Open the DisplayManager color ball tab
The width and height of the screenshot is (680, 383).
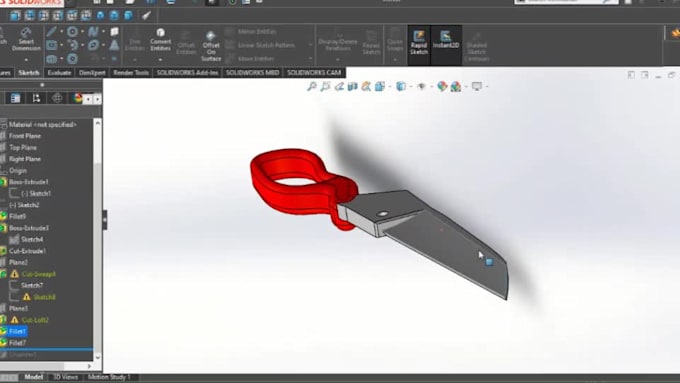[x=78, y=98]
